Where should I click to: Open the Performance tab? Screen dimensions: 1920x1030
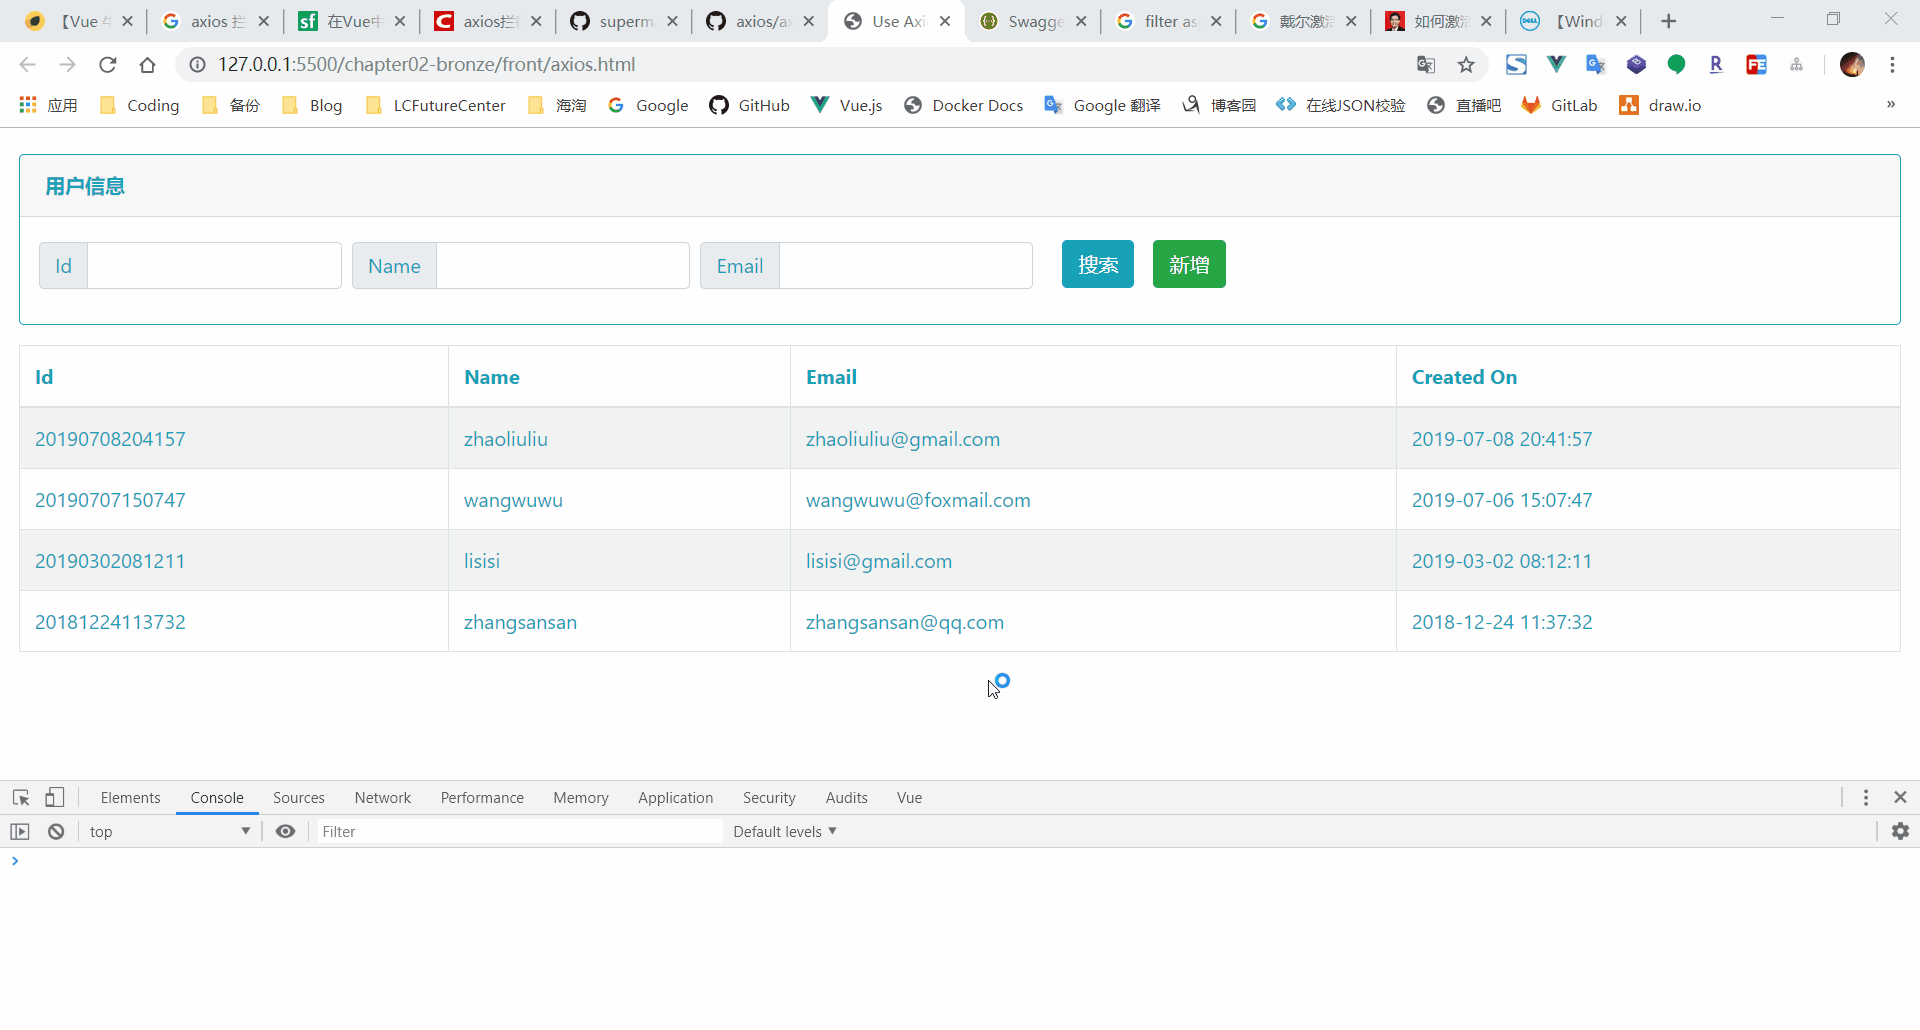482,797
